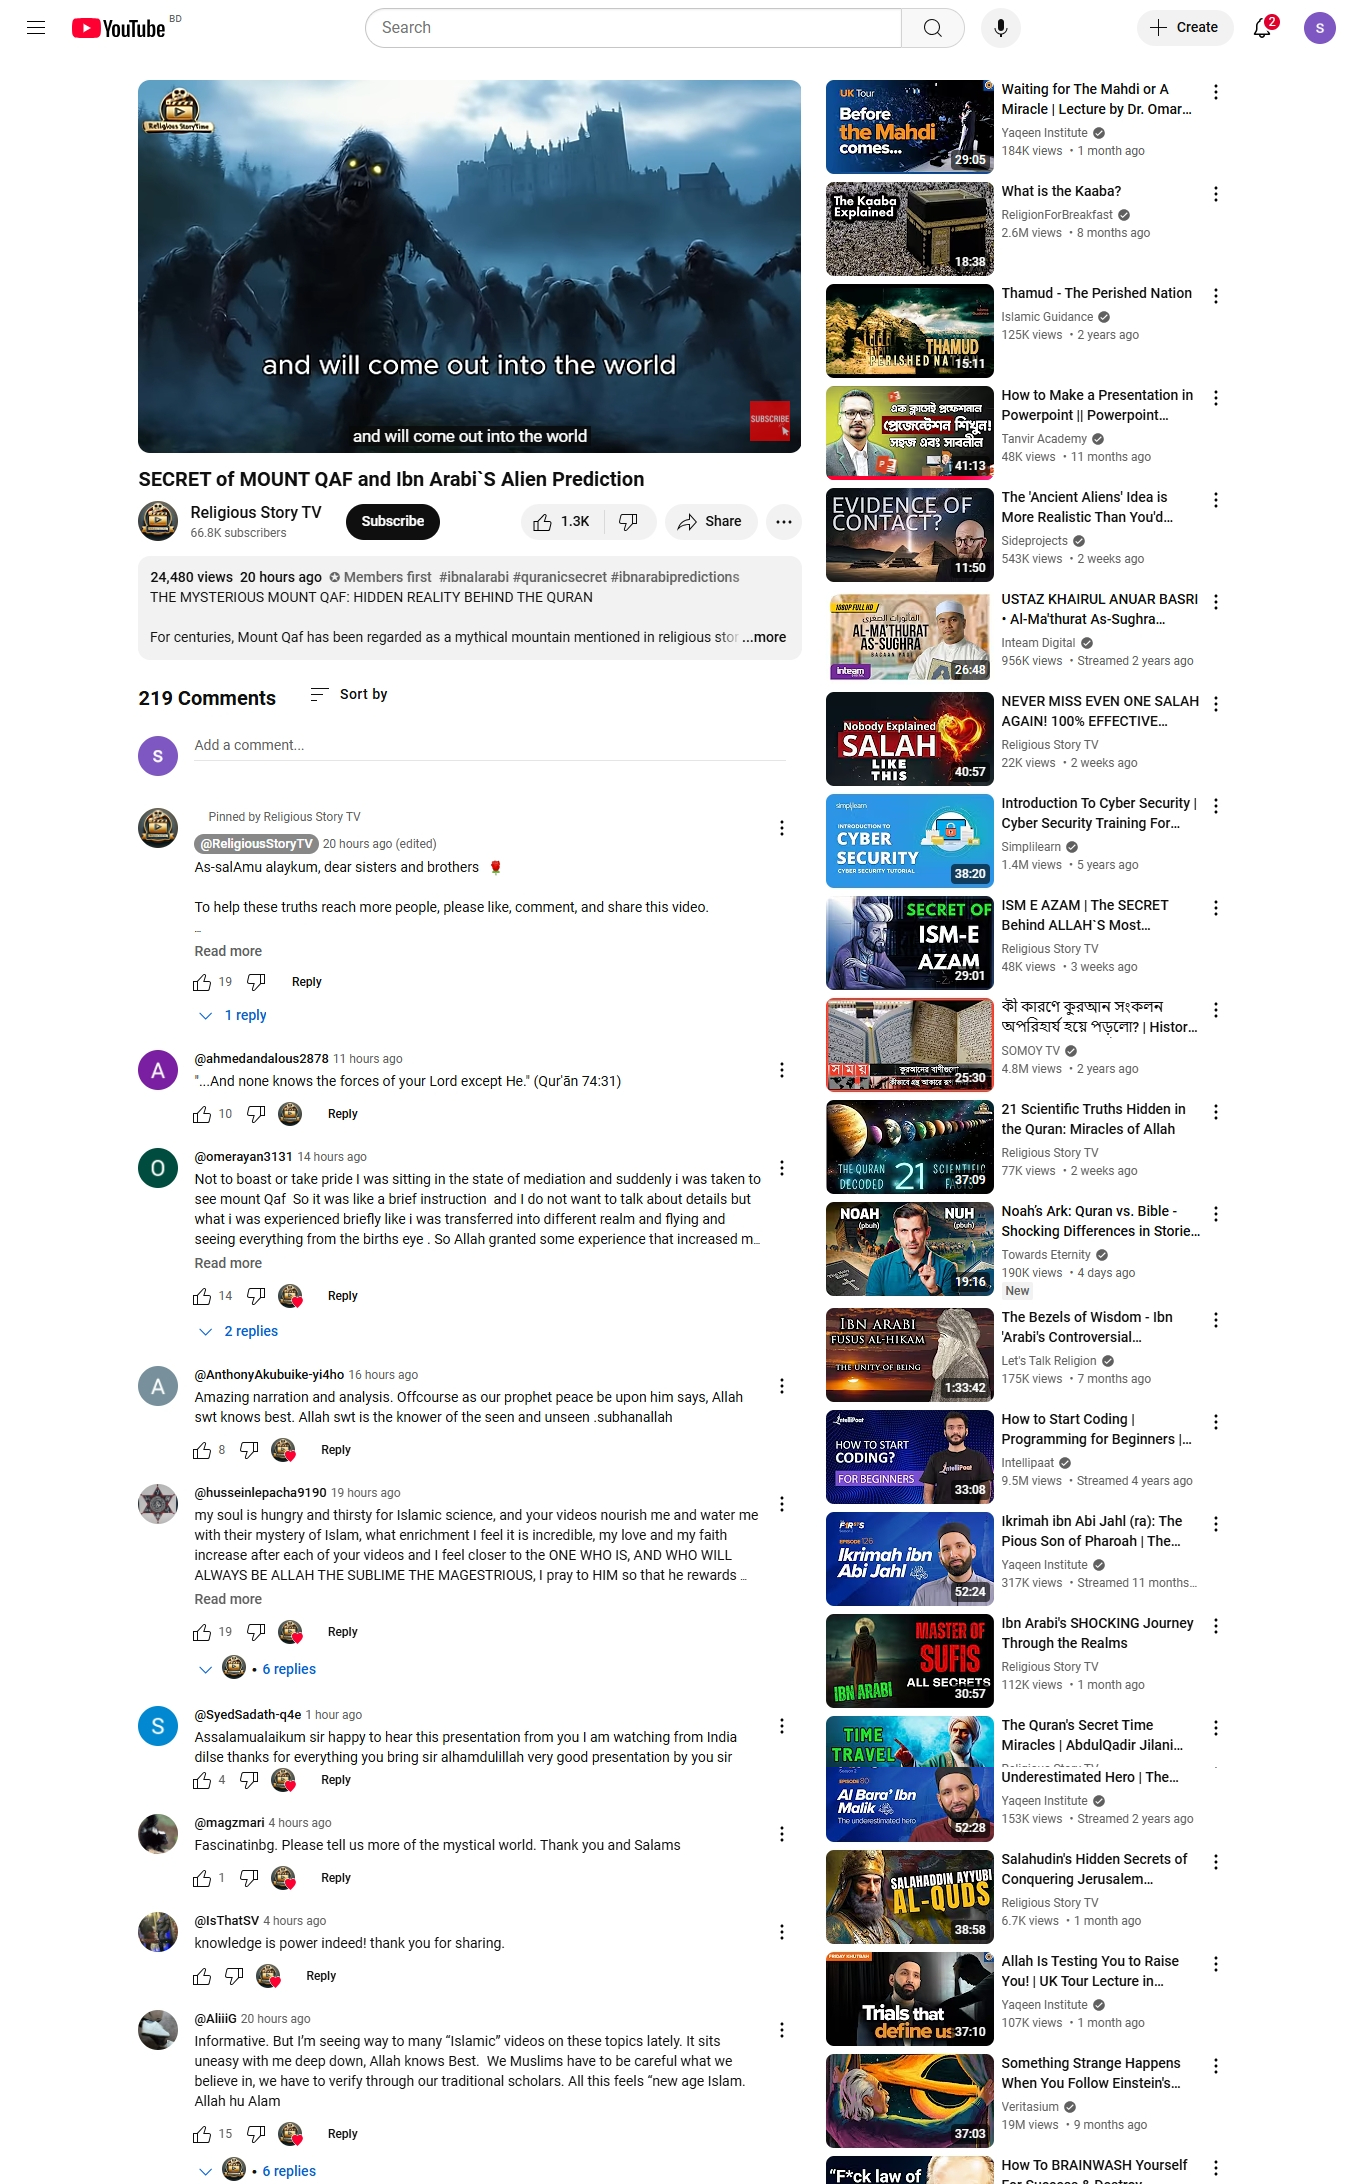Screen dimensions: 1366x2184
Task: Click the 'Add a comment' field
Action: [x=490, y=746]
